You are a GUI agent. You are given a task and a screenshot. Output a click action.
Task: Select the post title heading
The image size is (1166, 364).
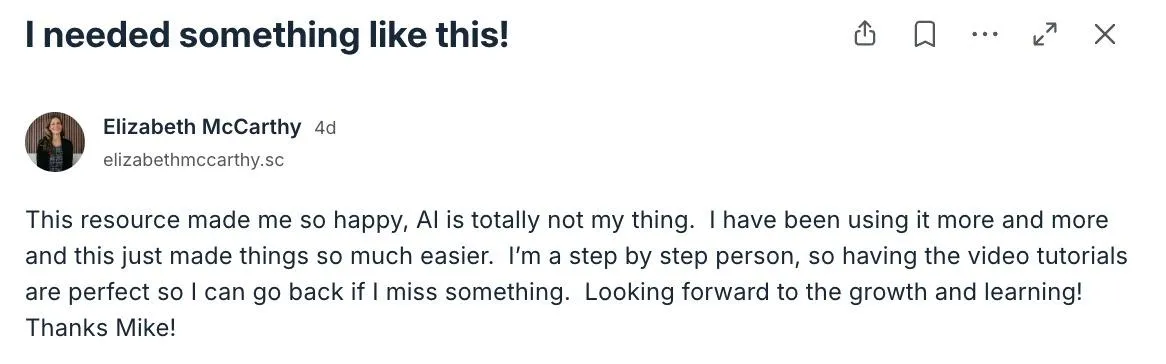click(x=267, y=35)
